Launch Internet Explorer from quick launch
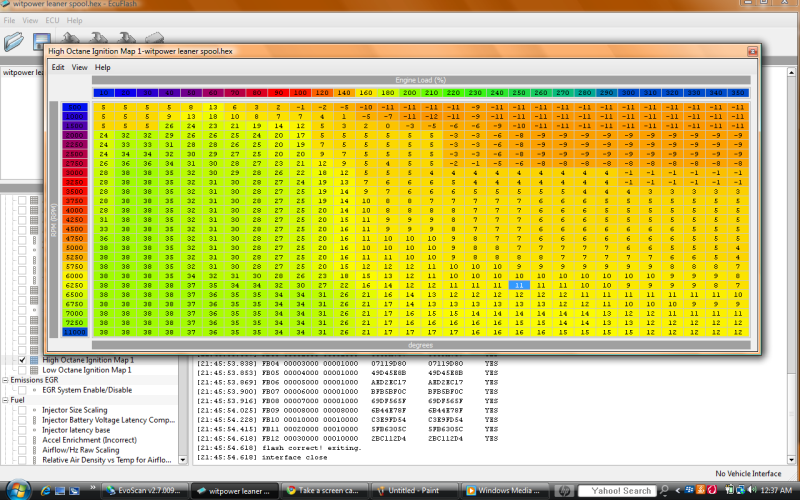The width and height of the screenshot is (800, 500). (45, 491)
